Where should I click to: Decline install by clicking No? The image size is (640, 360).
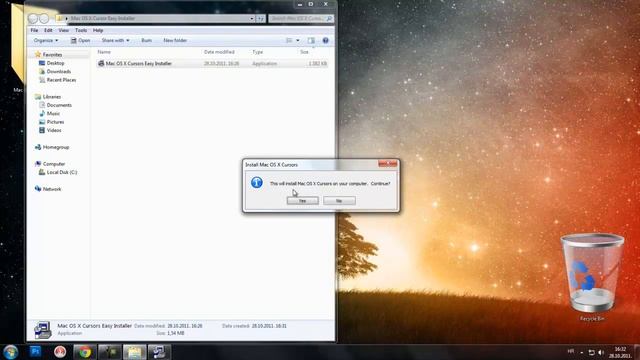point(339,200)
